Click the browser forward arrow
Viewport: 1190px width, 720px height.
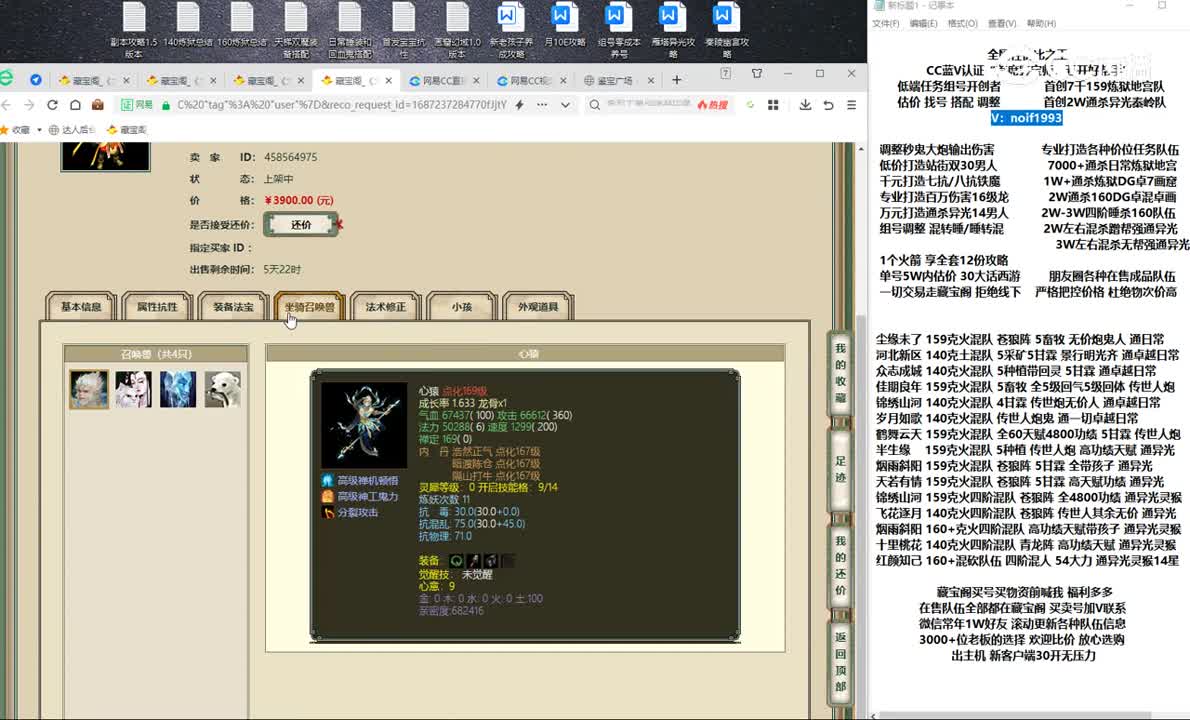29,105
